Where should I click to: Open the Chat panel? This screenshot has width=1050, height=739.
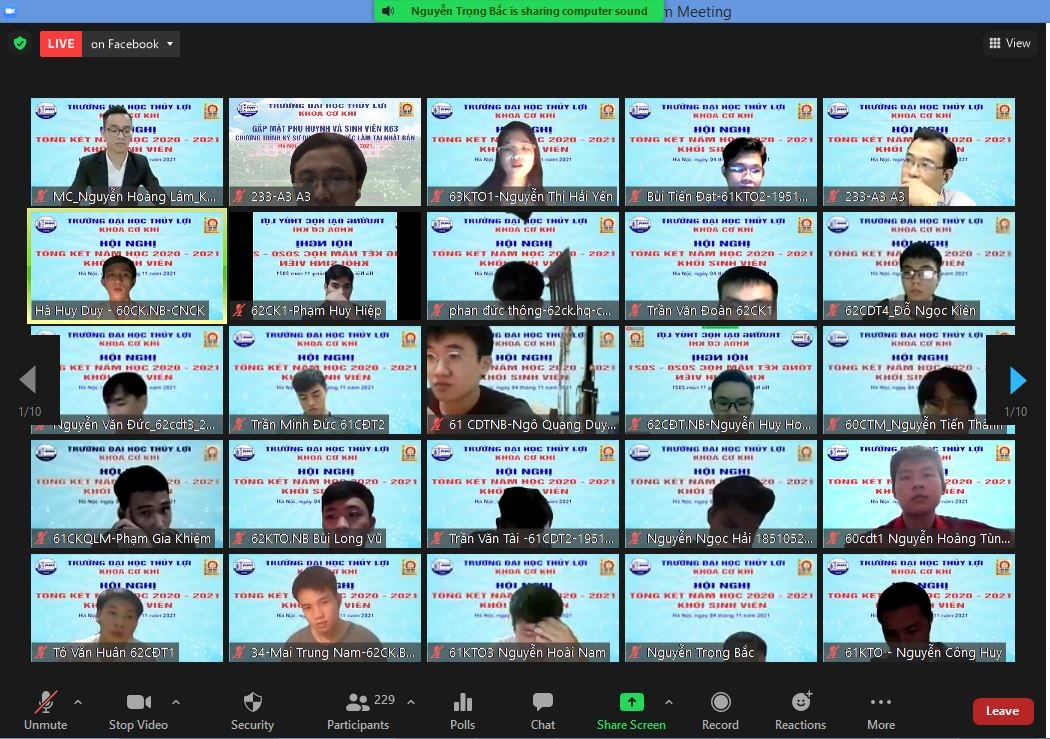tap(543, 710)
